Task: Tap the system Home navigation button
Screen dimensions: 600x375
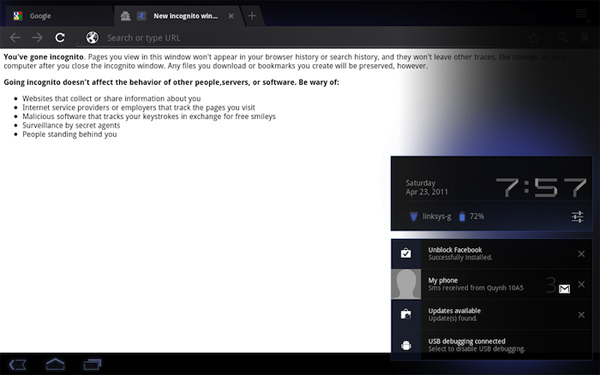Action: click(55, 364)
